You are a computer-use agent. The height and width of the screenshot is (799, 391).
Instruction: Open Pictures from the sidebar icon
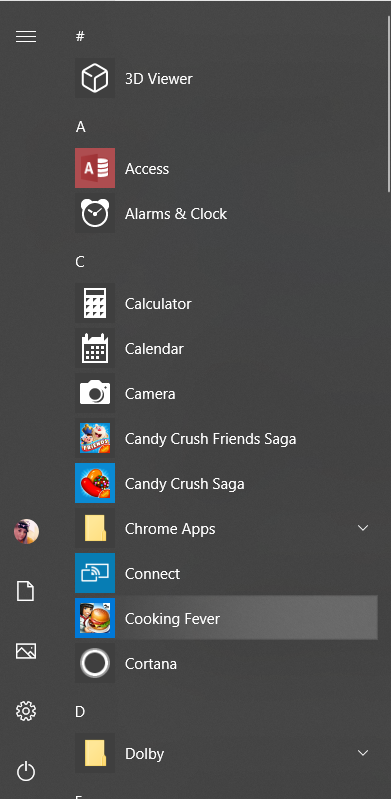point(26,651)
